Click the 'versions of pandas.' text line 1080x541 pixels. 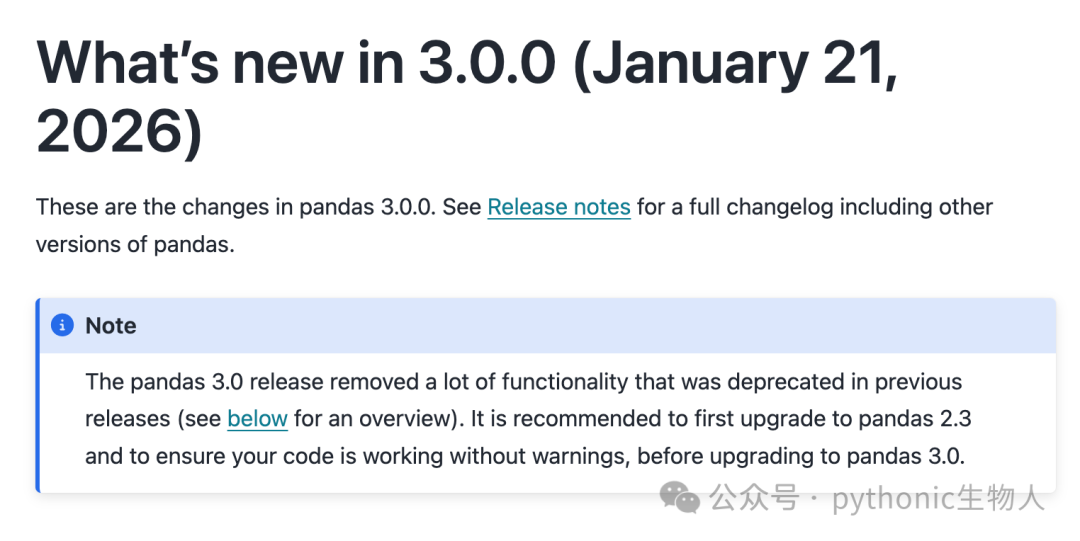[x=135, y=244]
